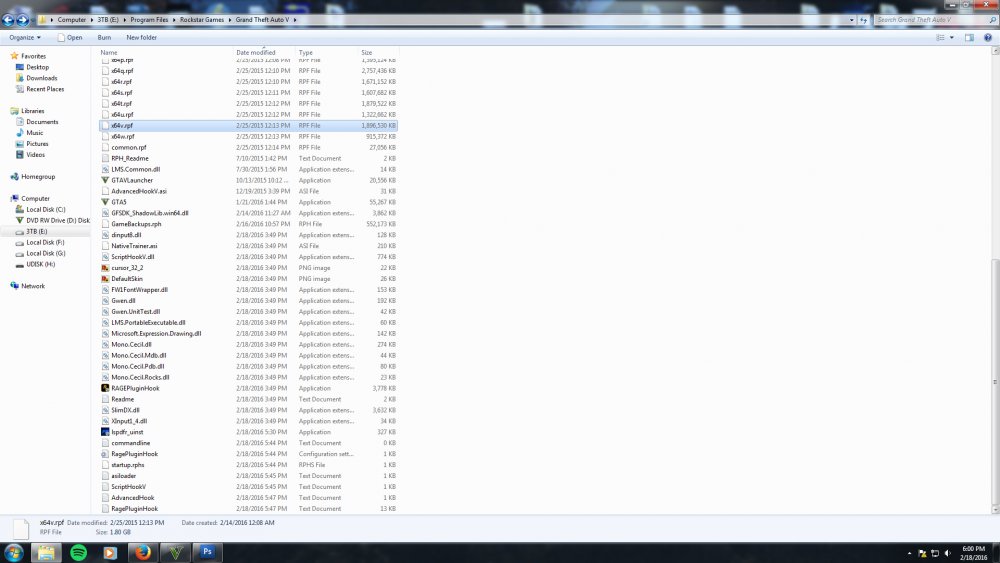
Task: Click the Search Grand Theft Auto V field
Action: (x=935, y=20)
